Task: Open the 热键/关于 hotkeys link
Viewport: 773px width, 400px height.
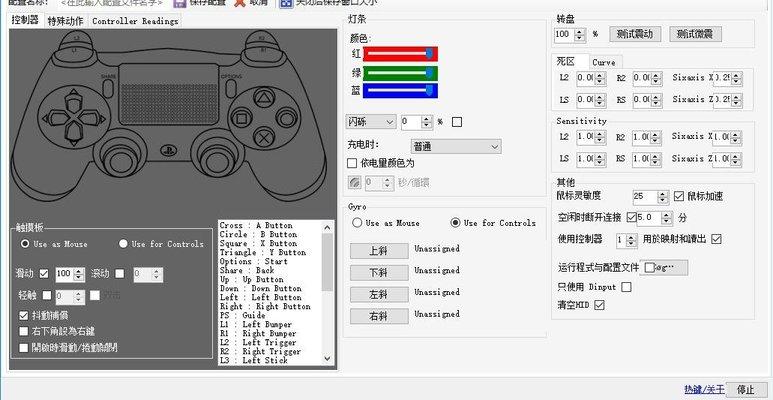Action: [704, 390]
